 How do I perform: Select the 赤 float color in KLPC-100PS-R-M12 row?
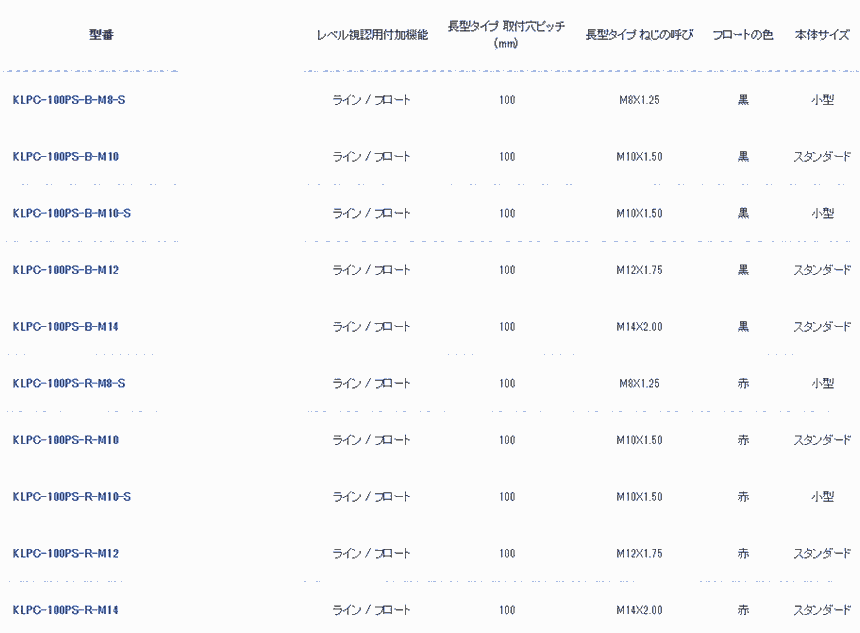[x=743, y=553]
